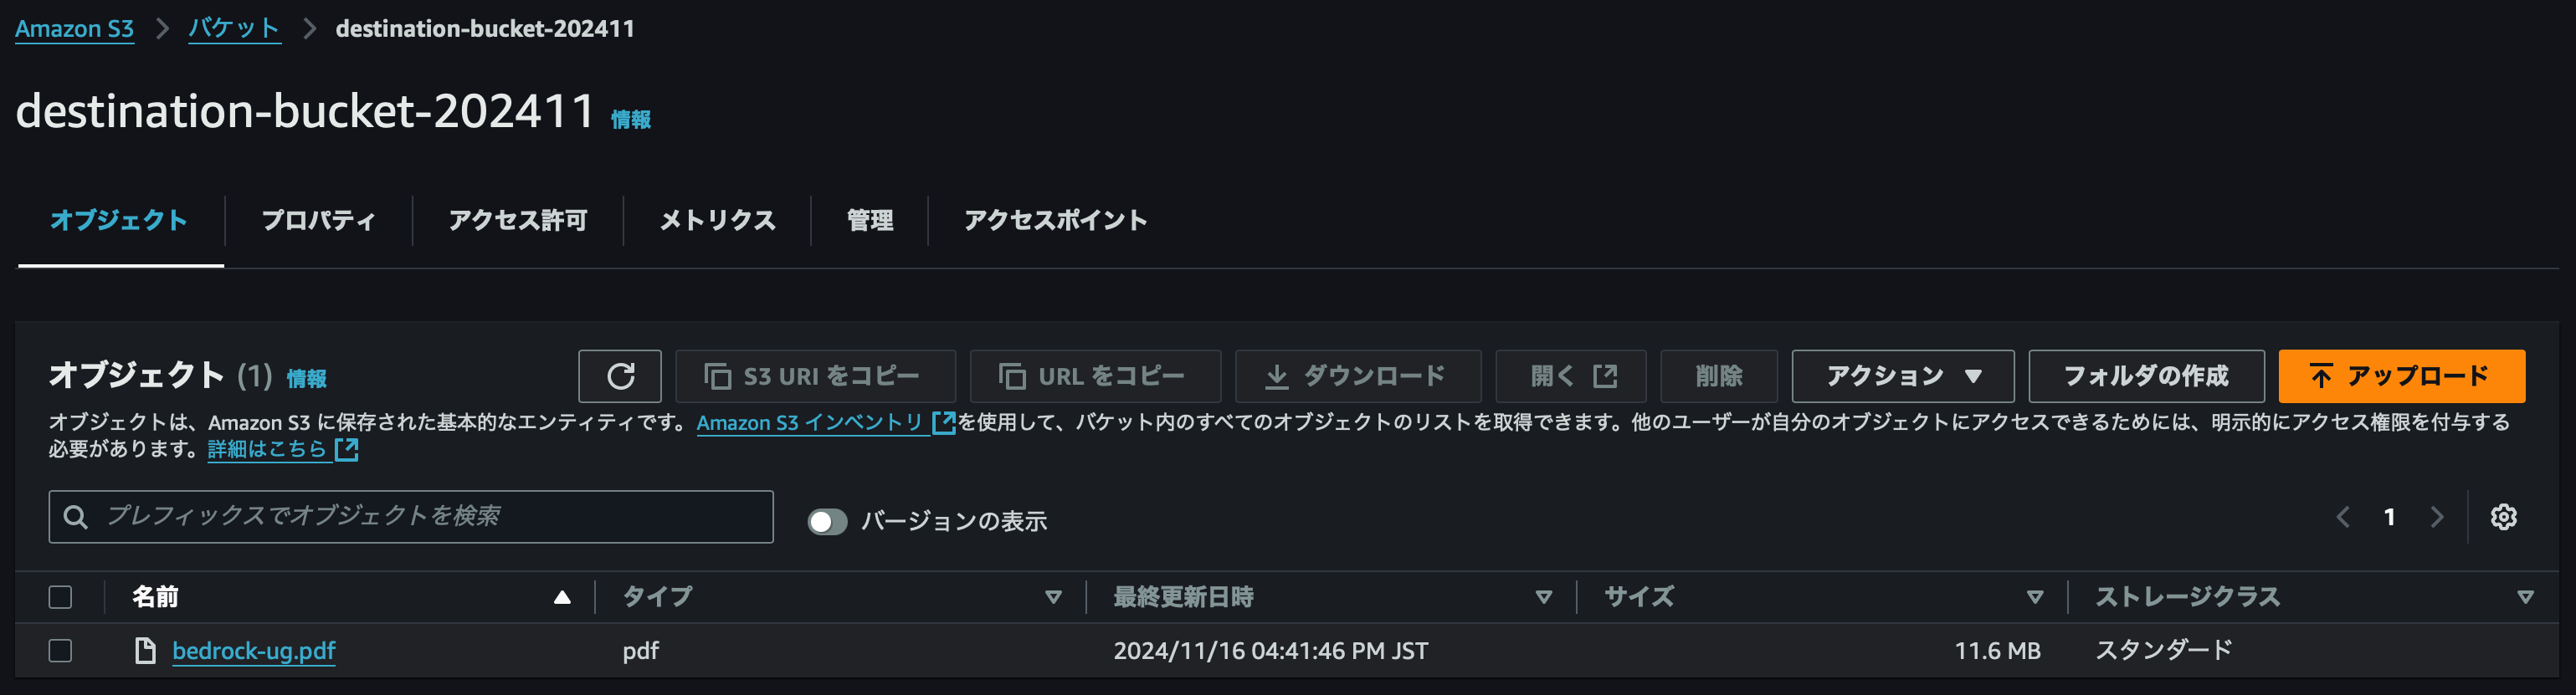Image resolution: width=2576 pixels, height=695 pixels.
Task: Switch to the Management tab
Action: pyautogui.click(x=869, y=221)
